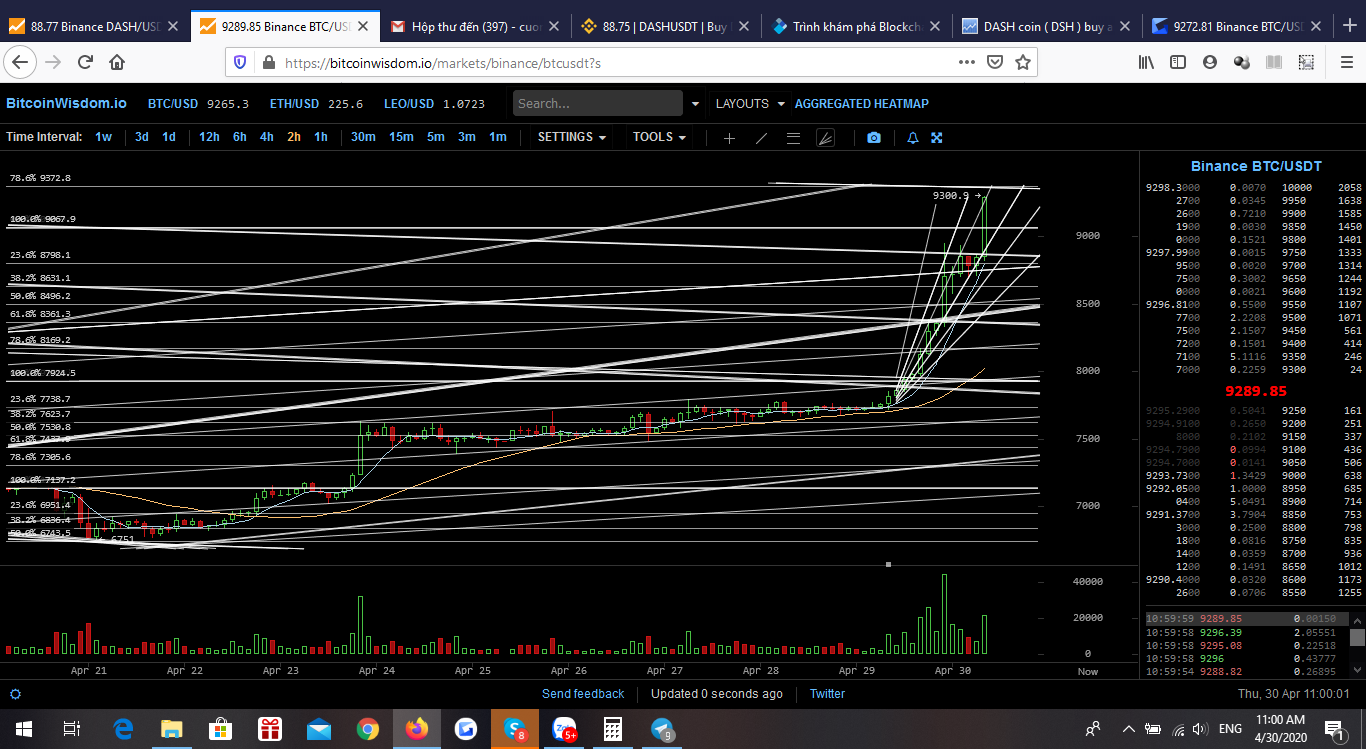
Task: Expand the market search dropdown arrow
Action: click(x=696, y=103)
